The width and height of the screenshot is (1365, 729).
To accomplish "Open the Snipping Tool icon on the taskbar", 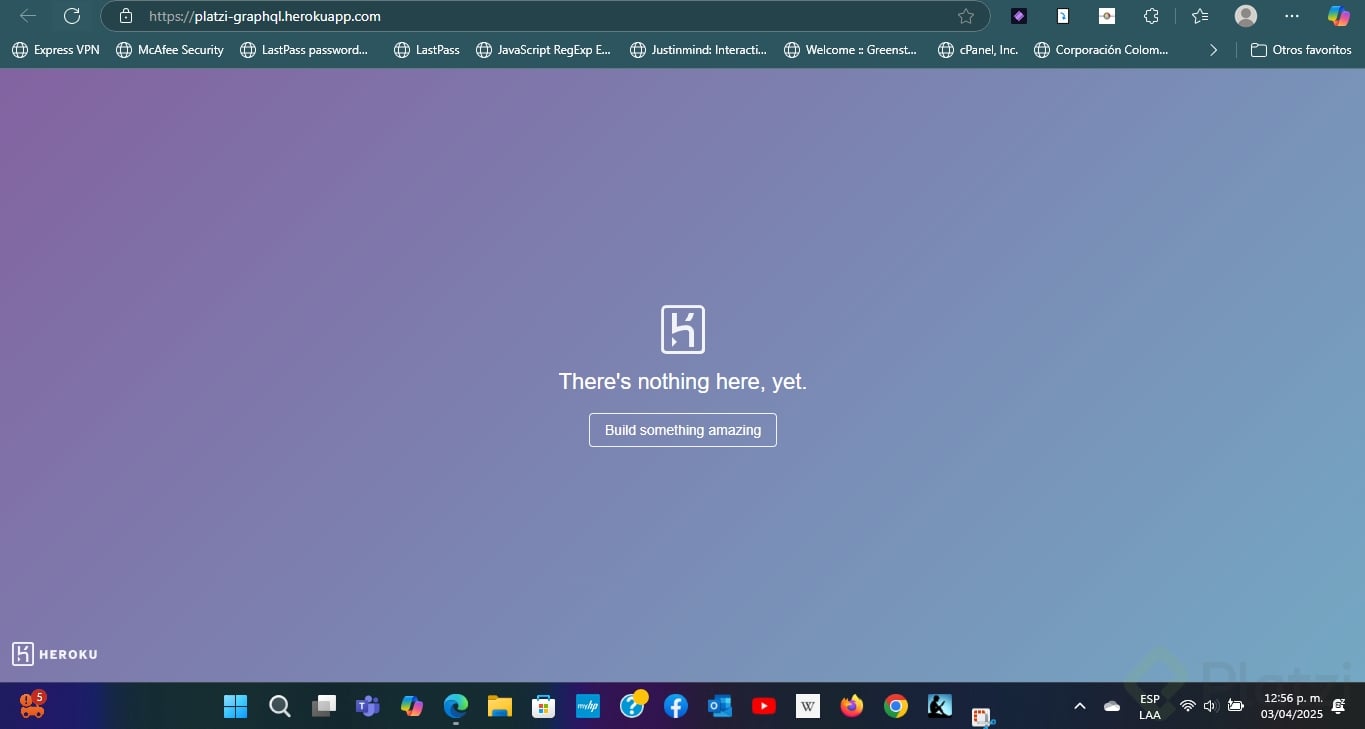I will pos(983,716).
